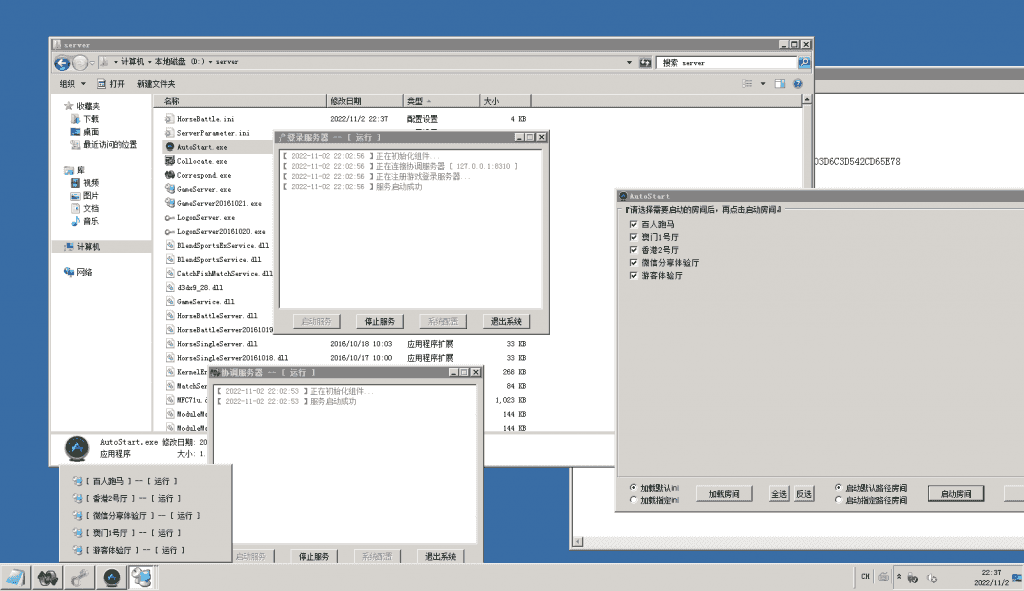Click 新建文件夹 in Explorer toolbar
The width and height of the screenshot is (1024, 591).
click(x=156, y=84)
